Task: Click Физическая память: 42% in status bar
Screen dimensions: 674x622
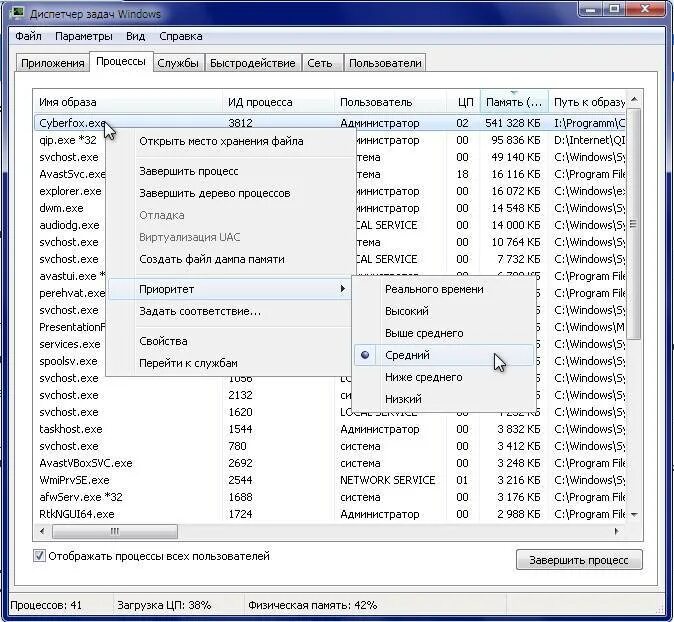Action: click(312, 605)
